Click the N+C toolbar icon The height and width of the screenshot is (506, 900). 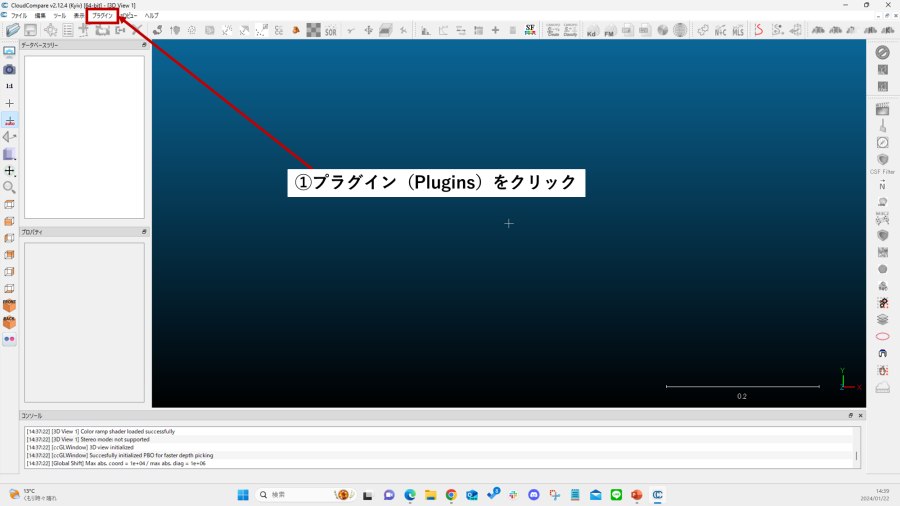(720, 30)
